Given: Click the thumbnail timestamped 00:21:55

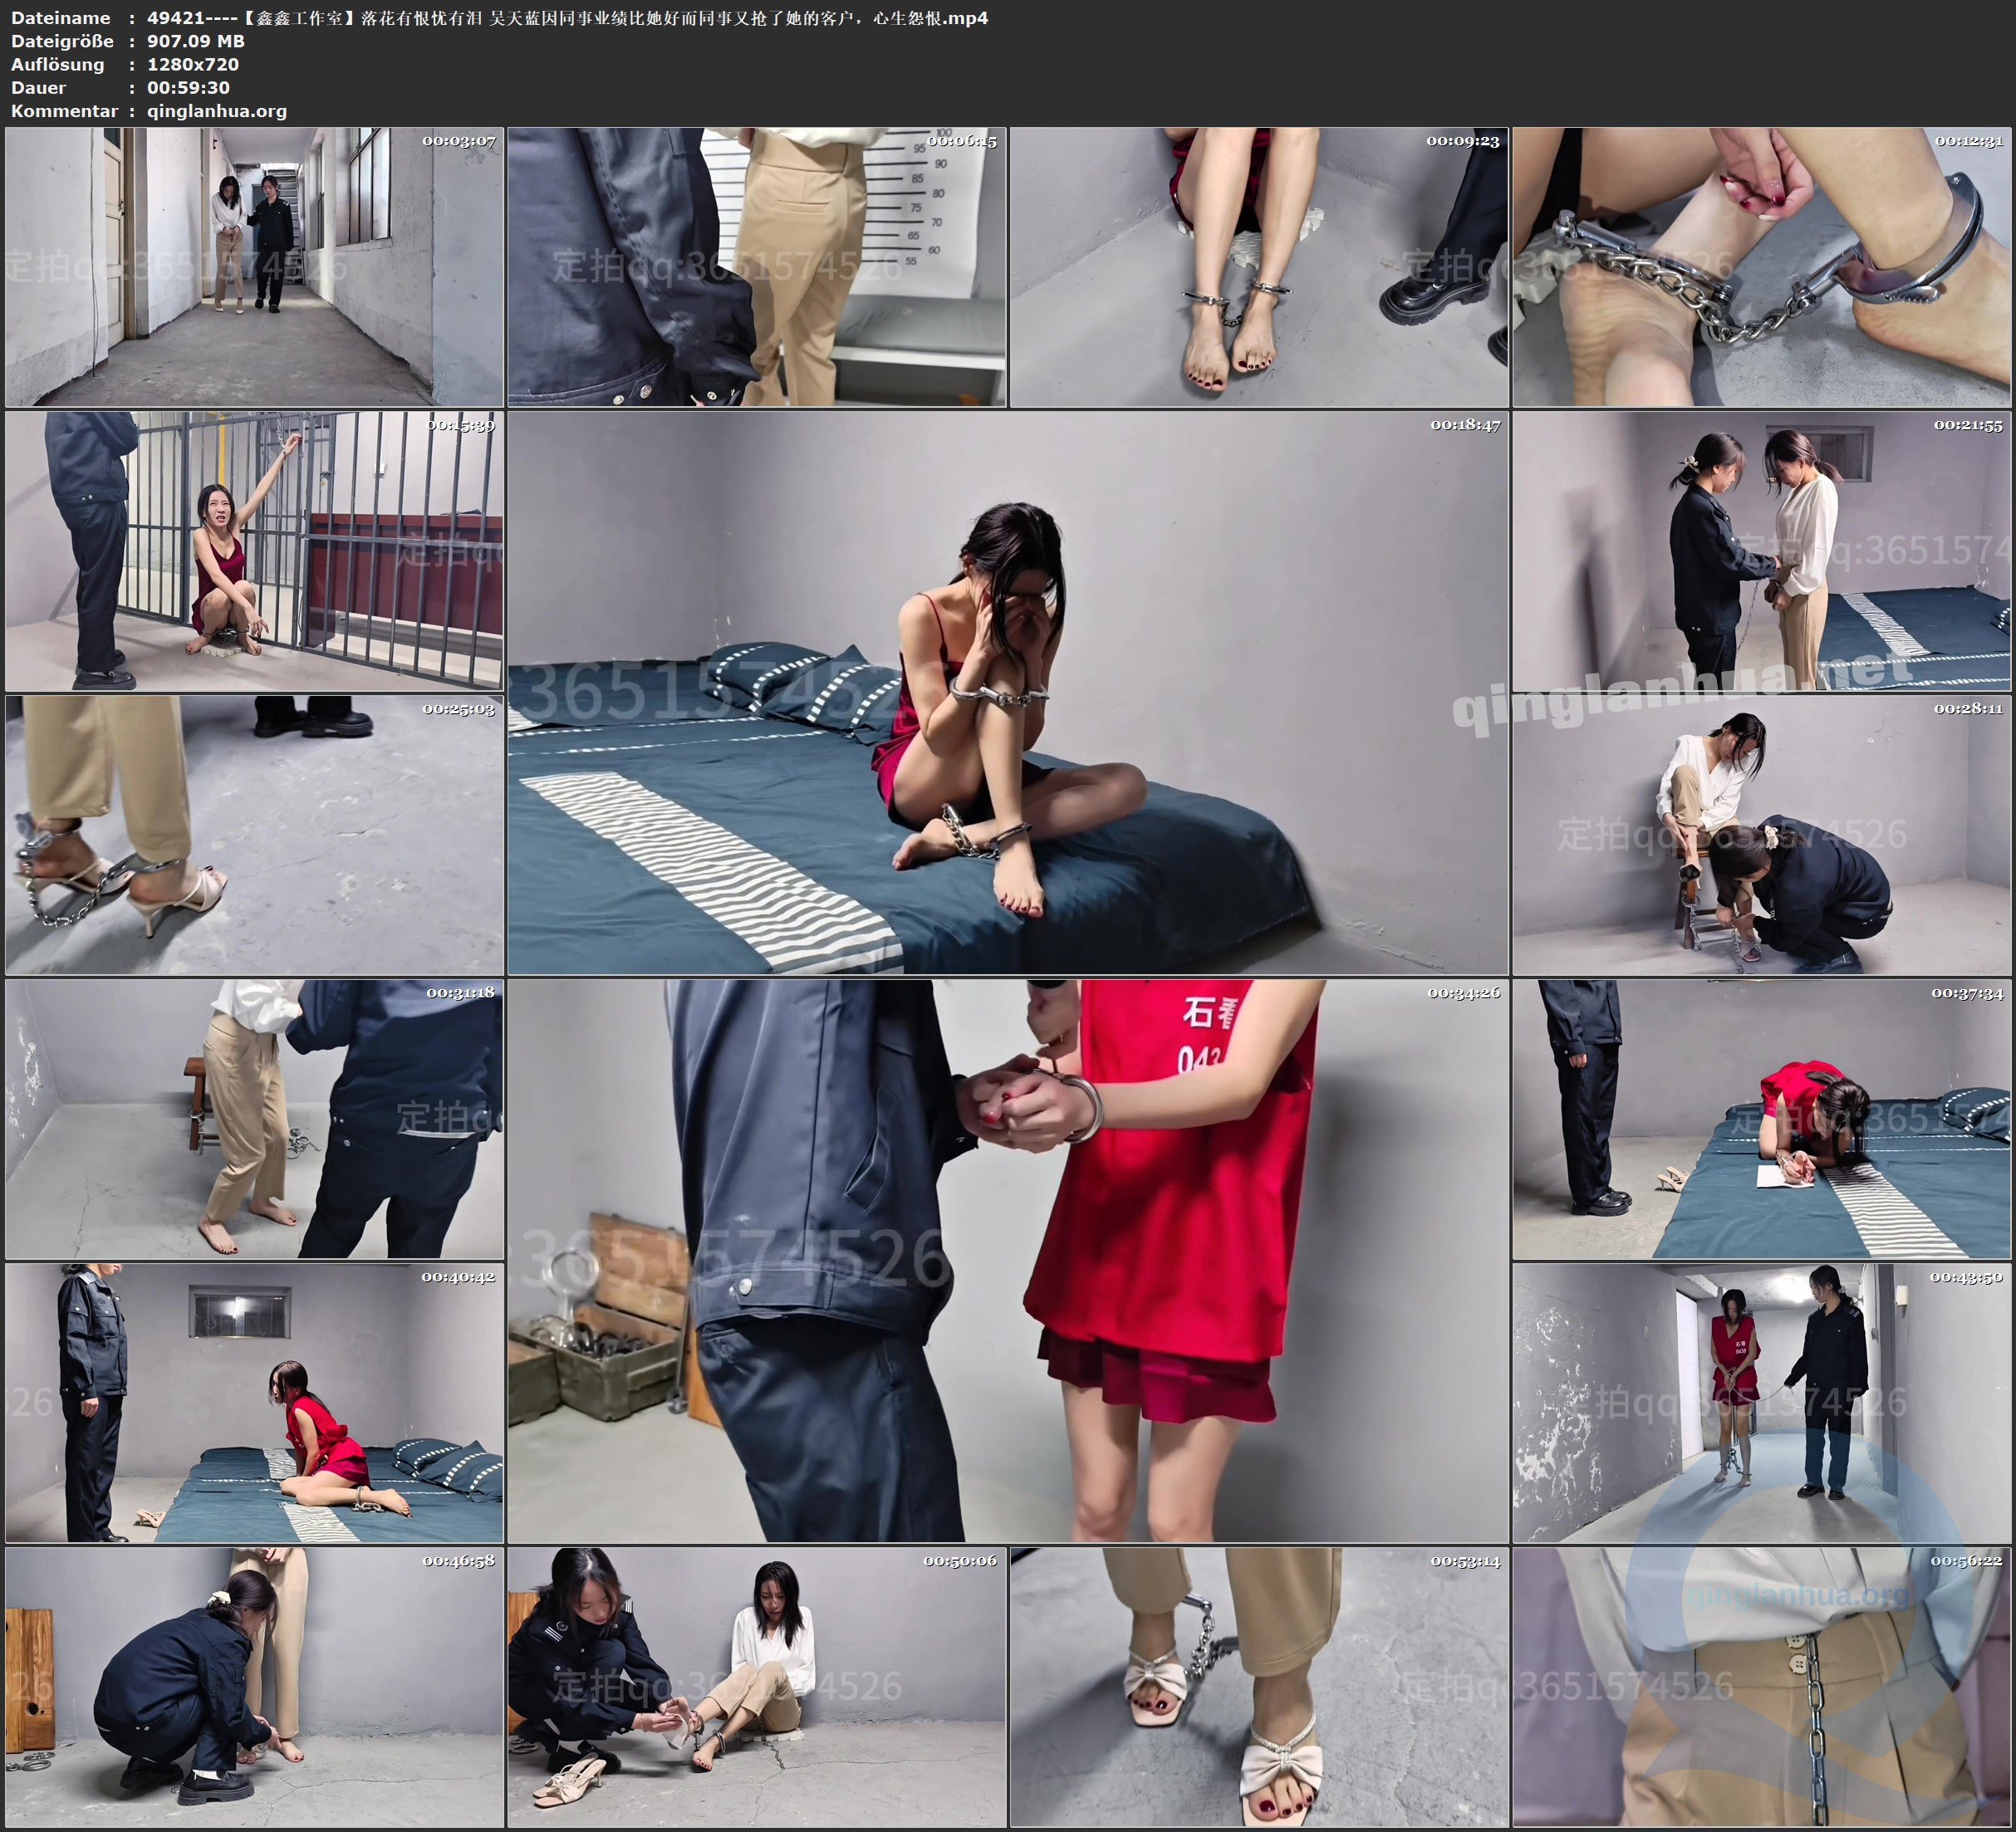Looking at the screenshot, I should coord(1762,550).
